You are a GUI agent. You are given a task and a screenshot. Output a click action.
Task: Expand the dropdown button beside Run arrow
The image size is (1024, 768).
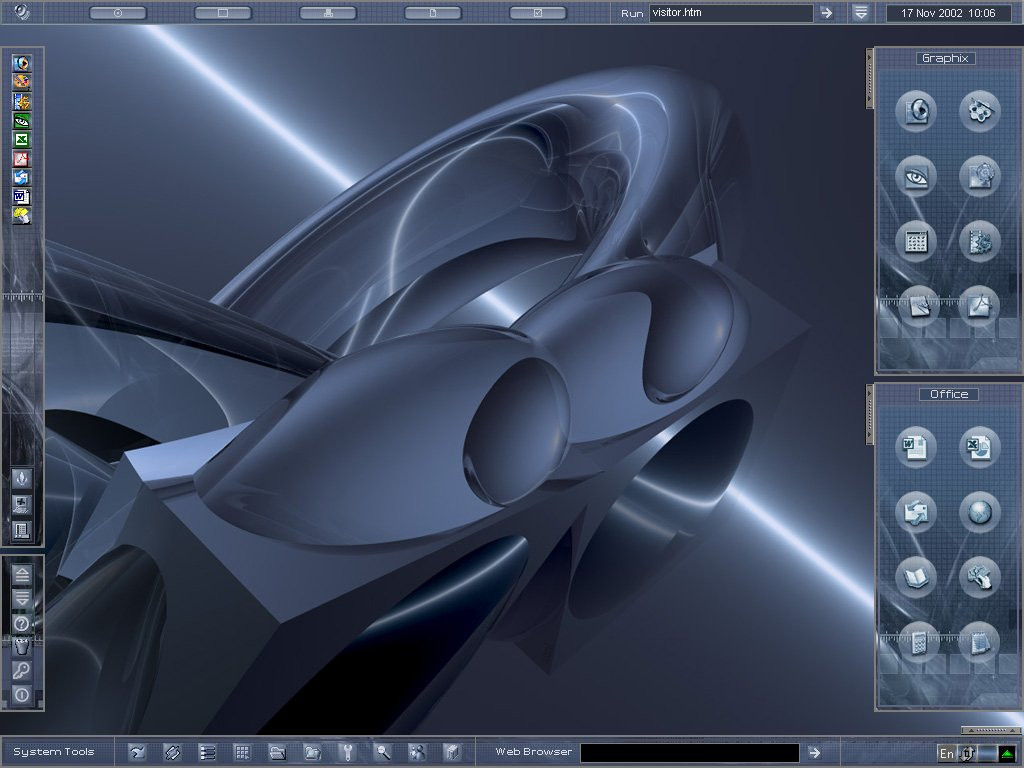click(x=861, y=12)
